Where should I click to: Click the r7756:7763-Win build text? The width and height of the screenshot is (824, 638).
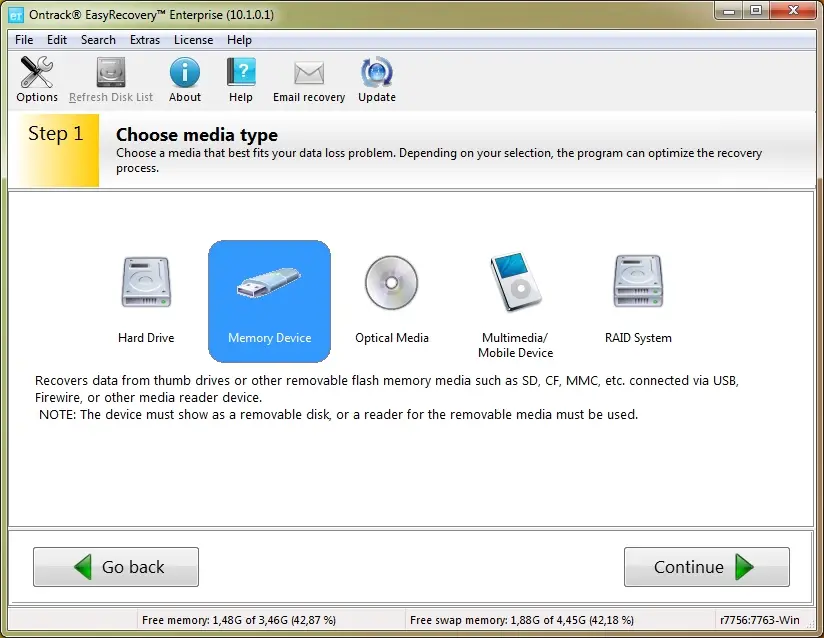pyautogui.click(x=760, y=620)
